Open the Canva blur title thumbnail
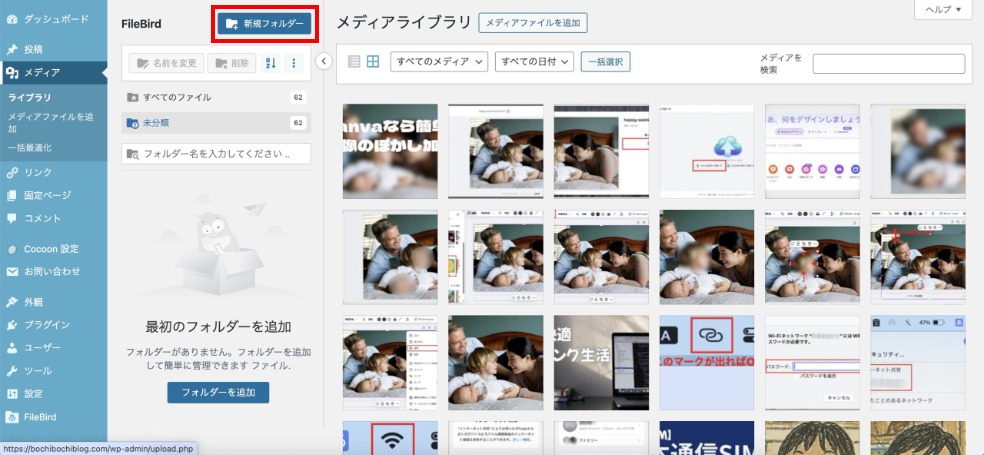This screenshot has height=455, width=984. click(x=390, y=151)
